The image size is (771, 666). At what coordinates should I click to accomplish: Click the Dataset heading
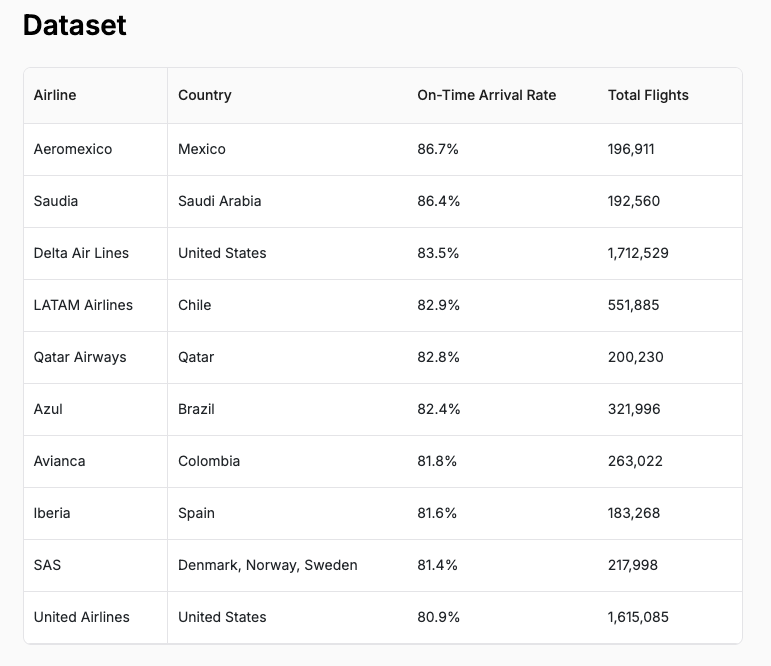(x=75, y=25)
